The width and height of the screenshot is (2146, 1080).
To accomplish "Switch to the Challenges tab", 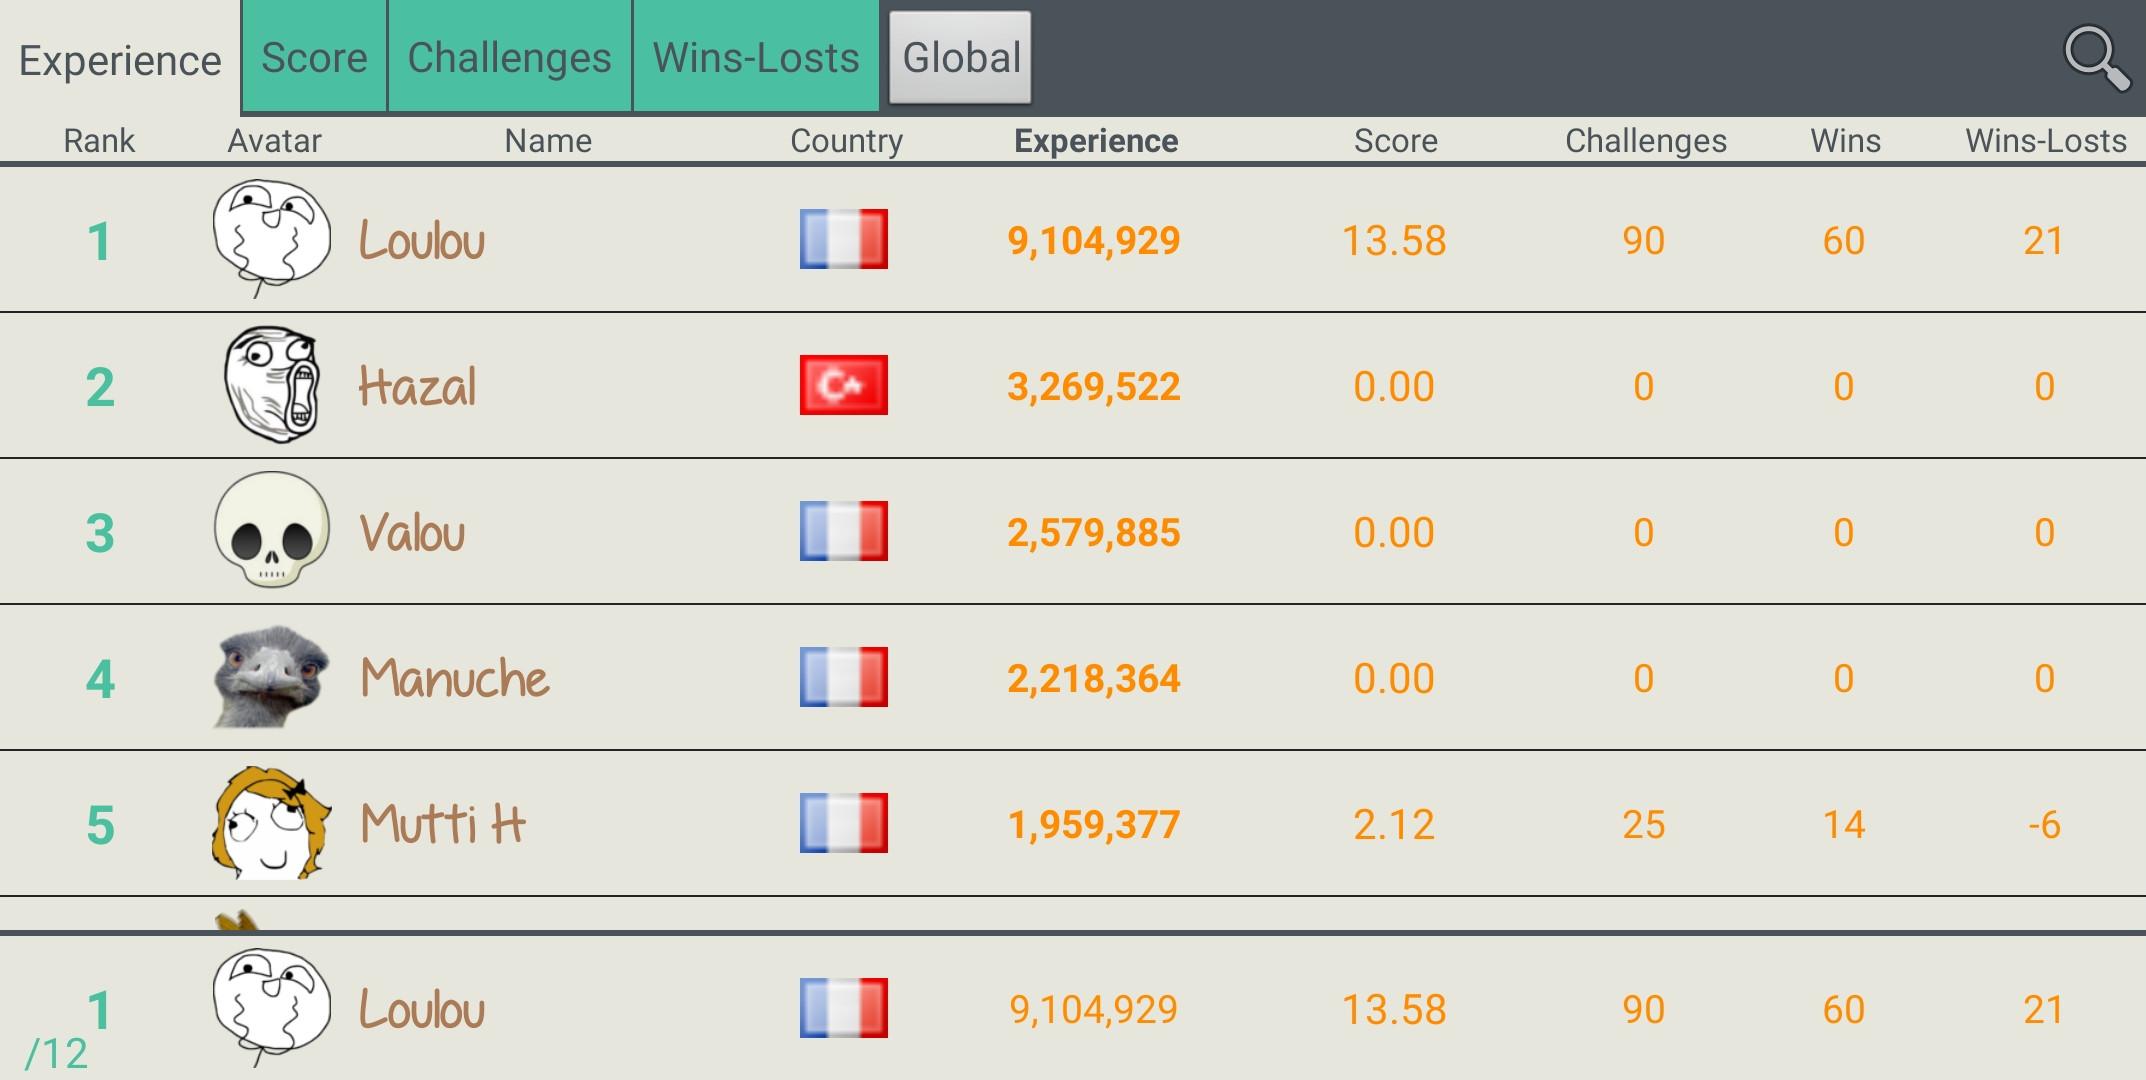I will [x=509, y=58].
